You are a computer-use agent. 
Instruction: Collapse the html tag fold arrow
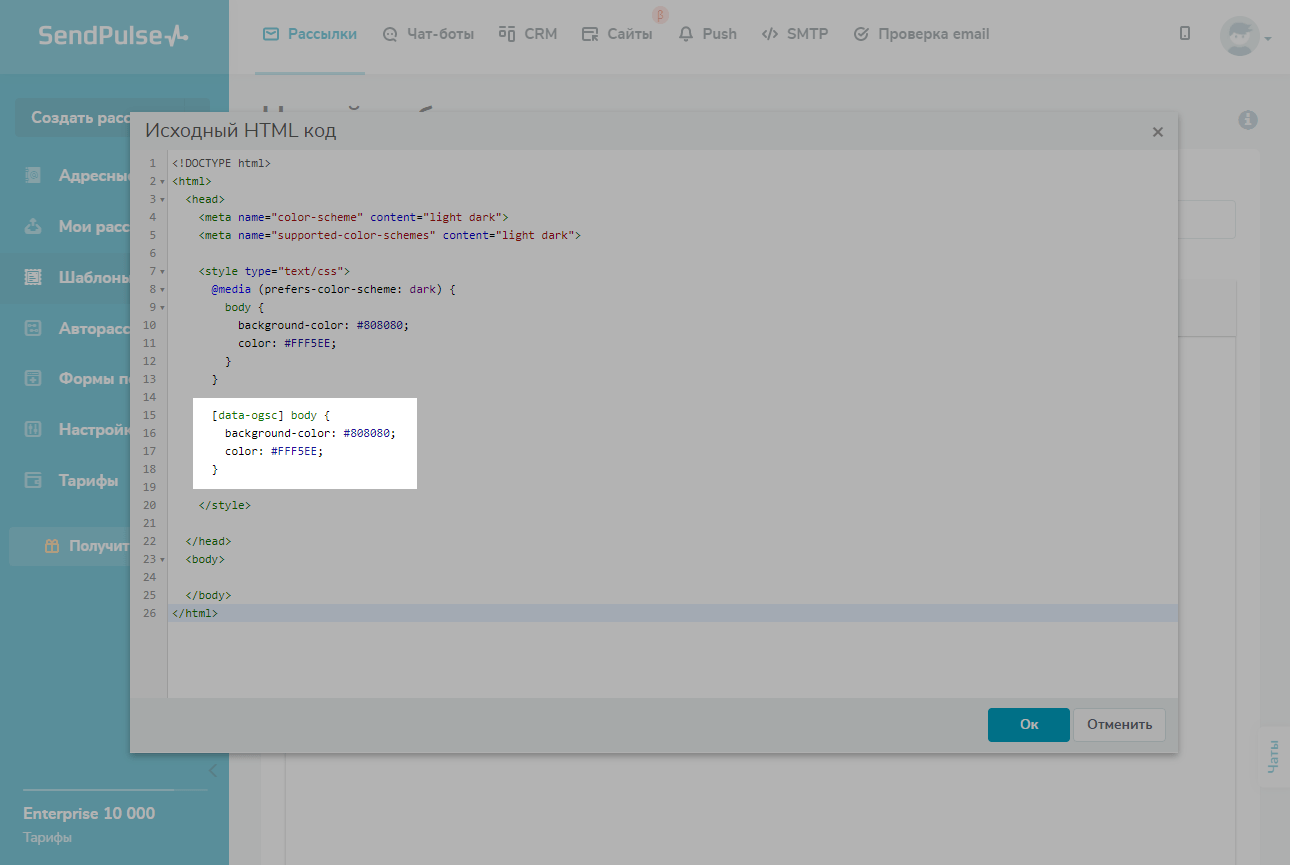[x=162, y=182]
